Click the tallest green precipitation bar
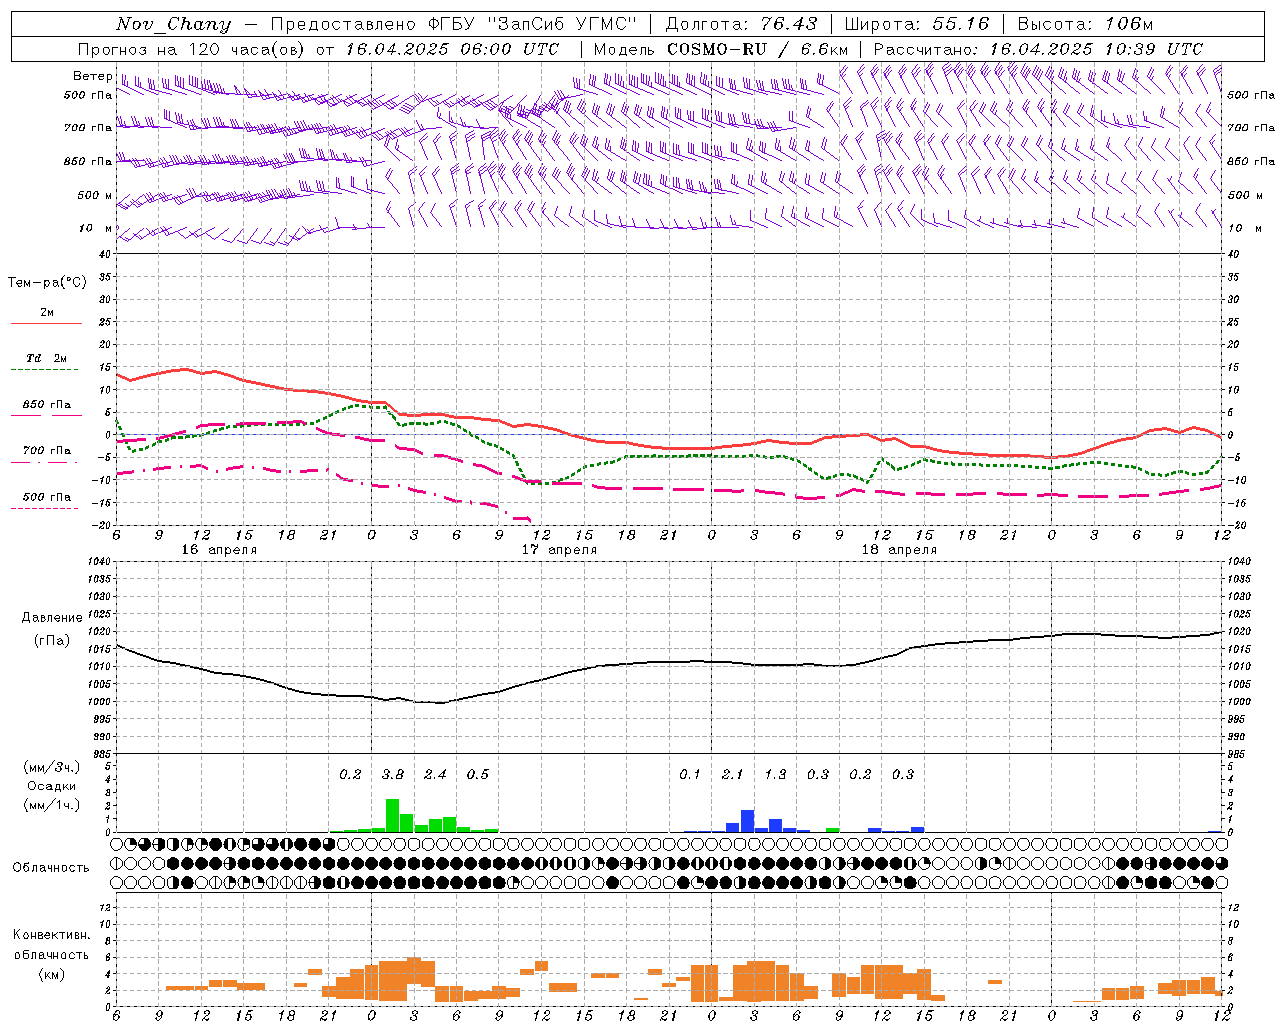Viewport: 1280px width, 1024px height. click(x=393, y=815)
